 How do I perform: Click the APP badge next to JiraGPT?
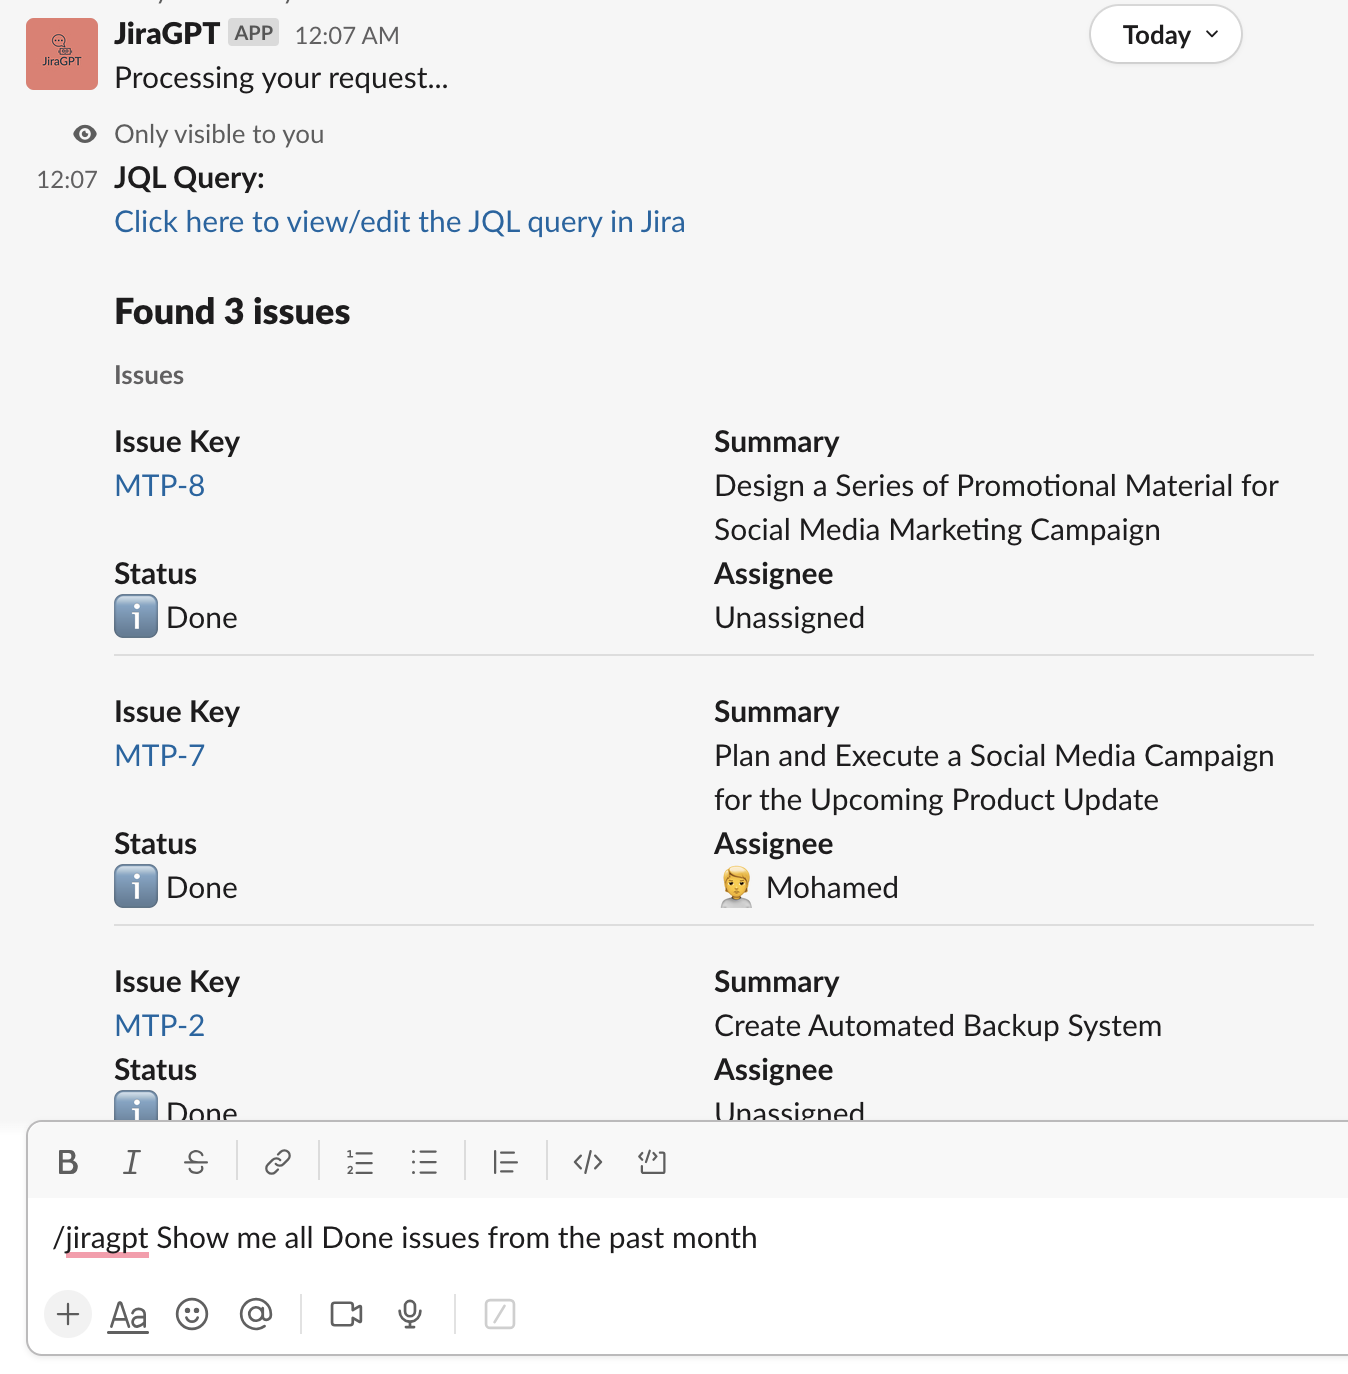[254, 33]
